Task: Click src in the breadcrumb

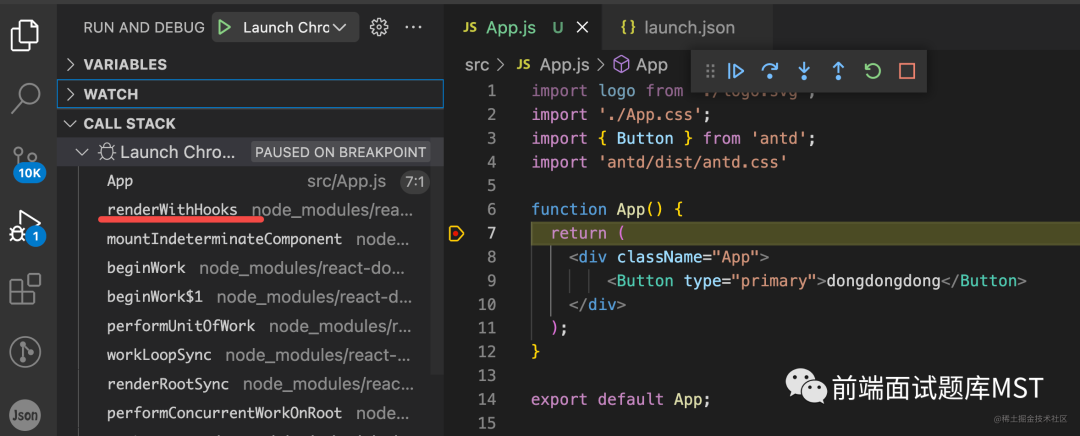Action: 477,65
